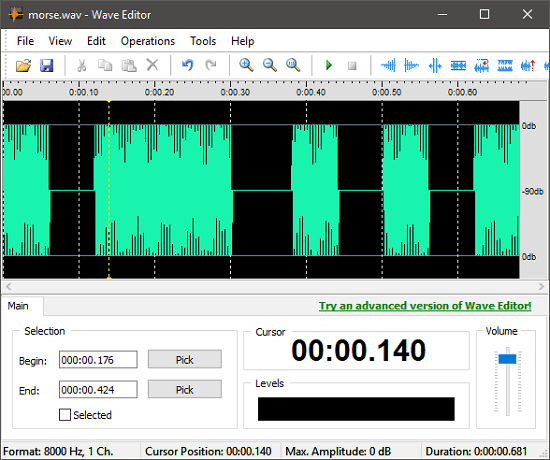Paste audio using the clipboard icon
The width and height of the screenshot is (550, 460).
coord(129,66)
